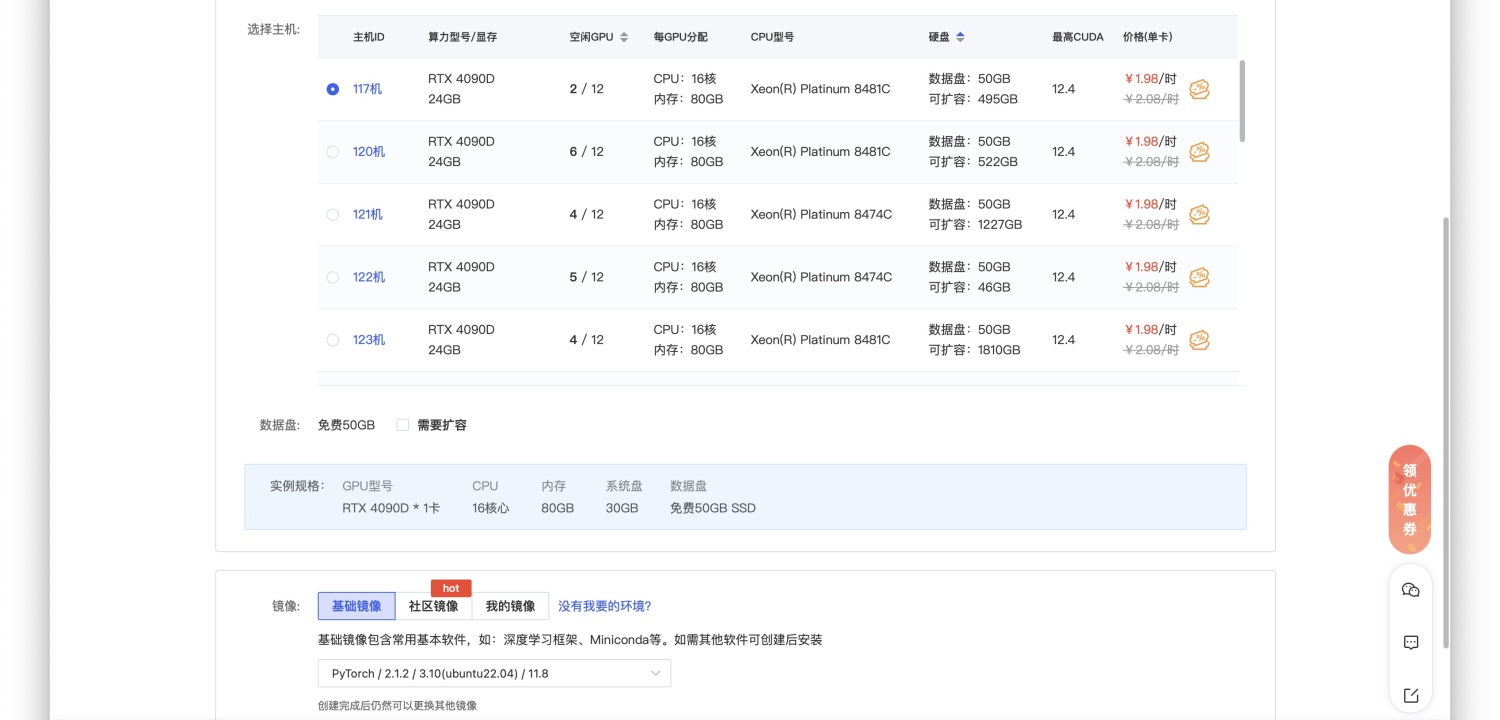Click the 领优惠券 floating button

[1410, 499]
